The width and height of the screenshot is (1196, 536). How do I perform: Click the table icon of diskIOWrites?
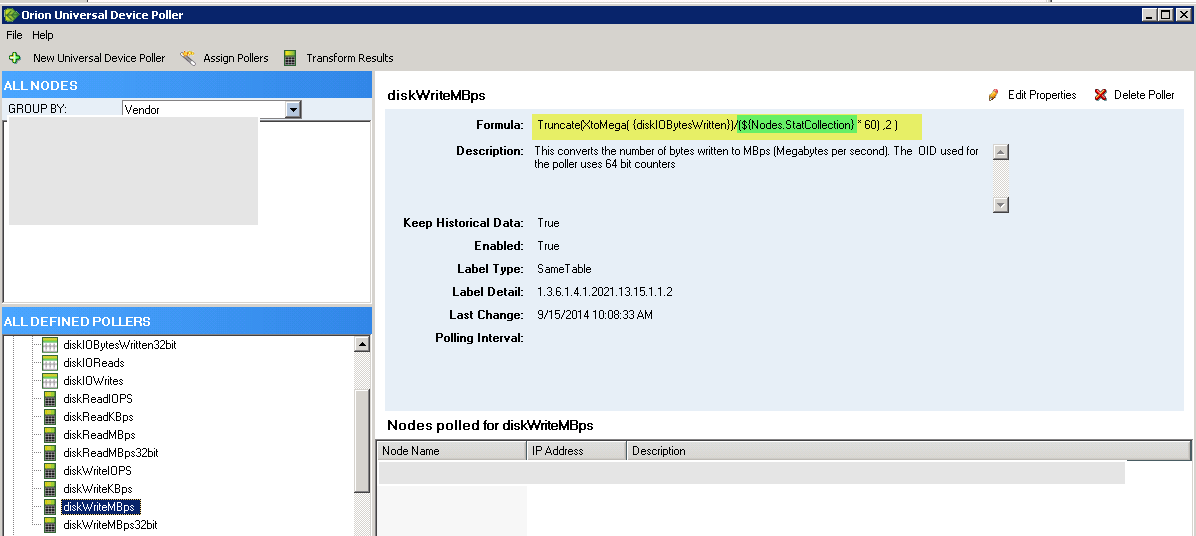[50, 380]
